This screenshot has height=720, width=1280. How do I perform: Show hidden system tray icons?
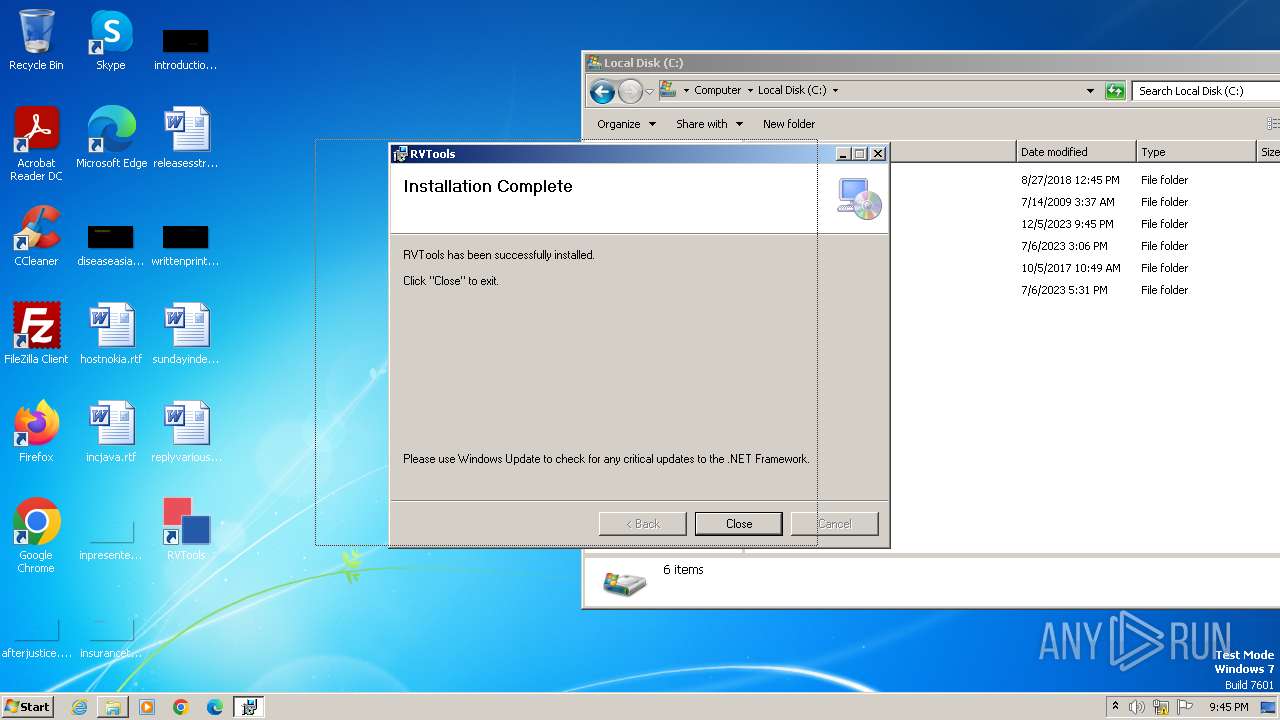tap(1115, 707)
